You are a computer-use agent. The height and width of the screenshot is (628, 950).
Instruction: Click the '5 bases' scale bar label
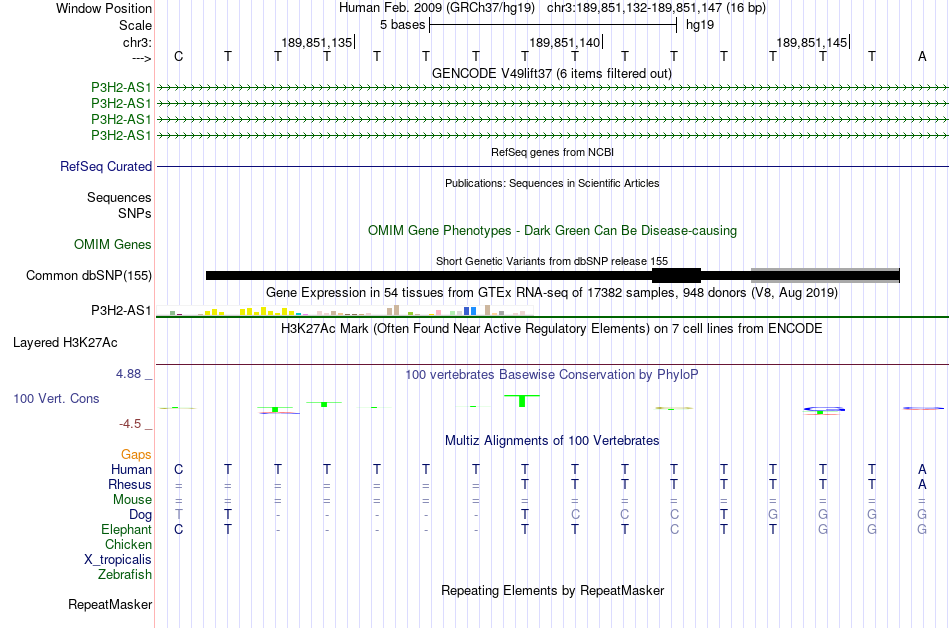click(402, 25)
